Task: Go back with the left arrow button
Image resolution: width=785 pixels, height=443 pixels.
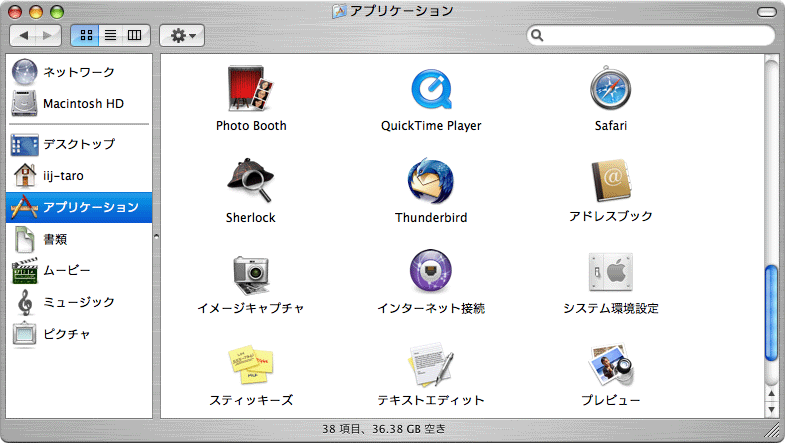Action: coord(23,35)
